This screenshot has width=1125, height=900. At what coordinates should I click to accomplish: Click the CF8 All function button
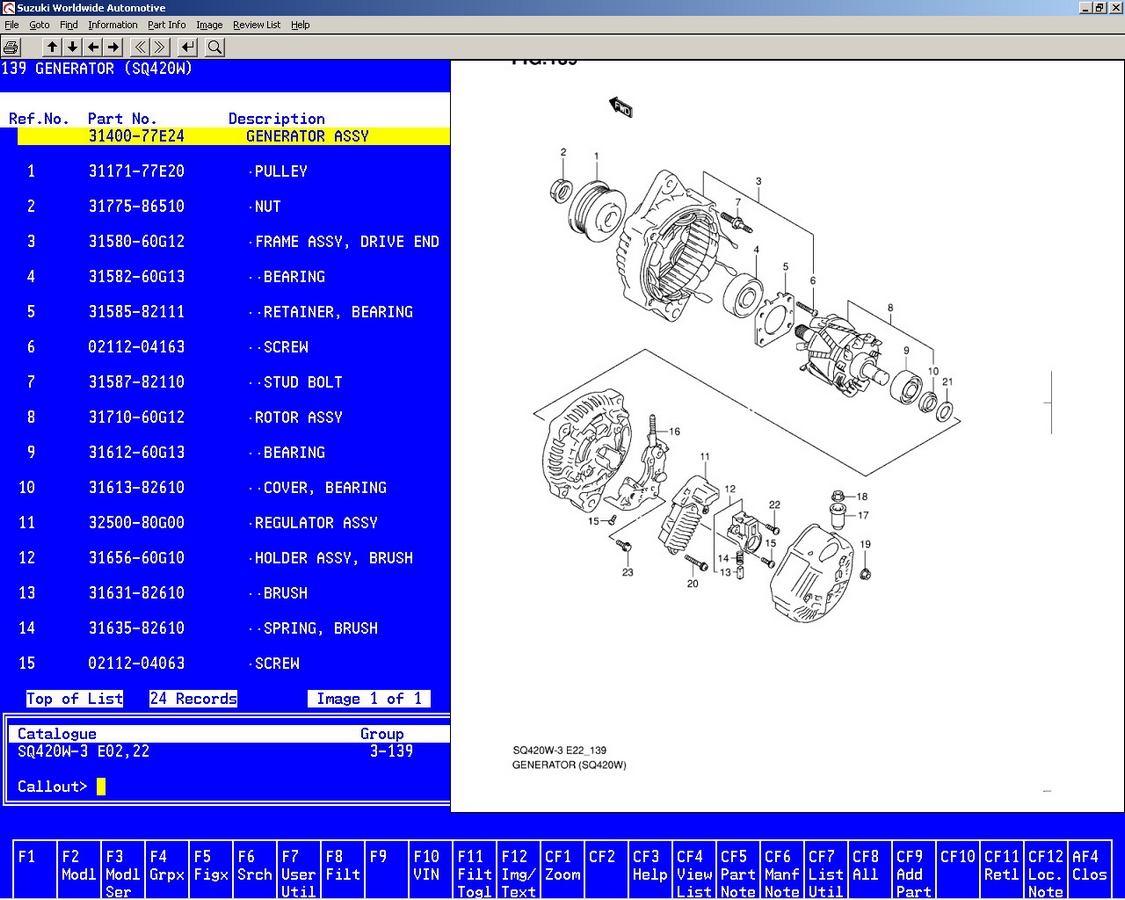tap(869, 870)
